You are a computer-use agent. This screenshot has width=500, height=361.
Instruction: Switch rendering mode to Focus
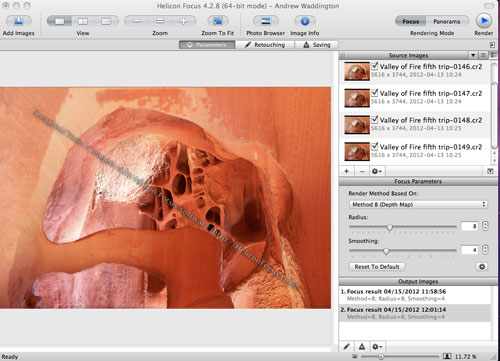(x=411, y=21)
